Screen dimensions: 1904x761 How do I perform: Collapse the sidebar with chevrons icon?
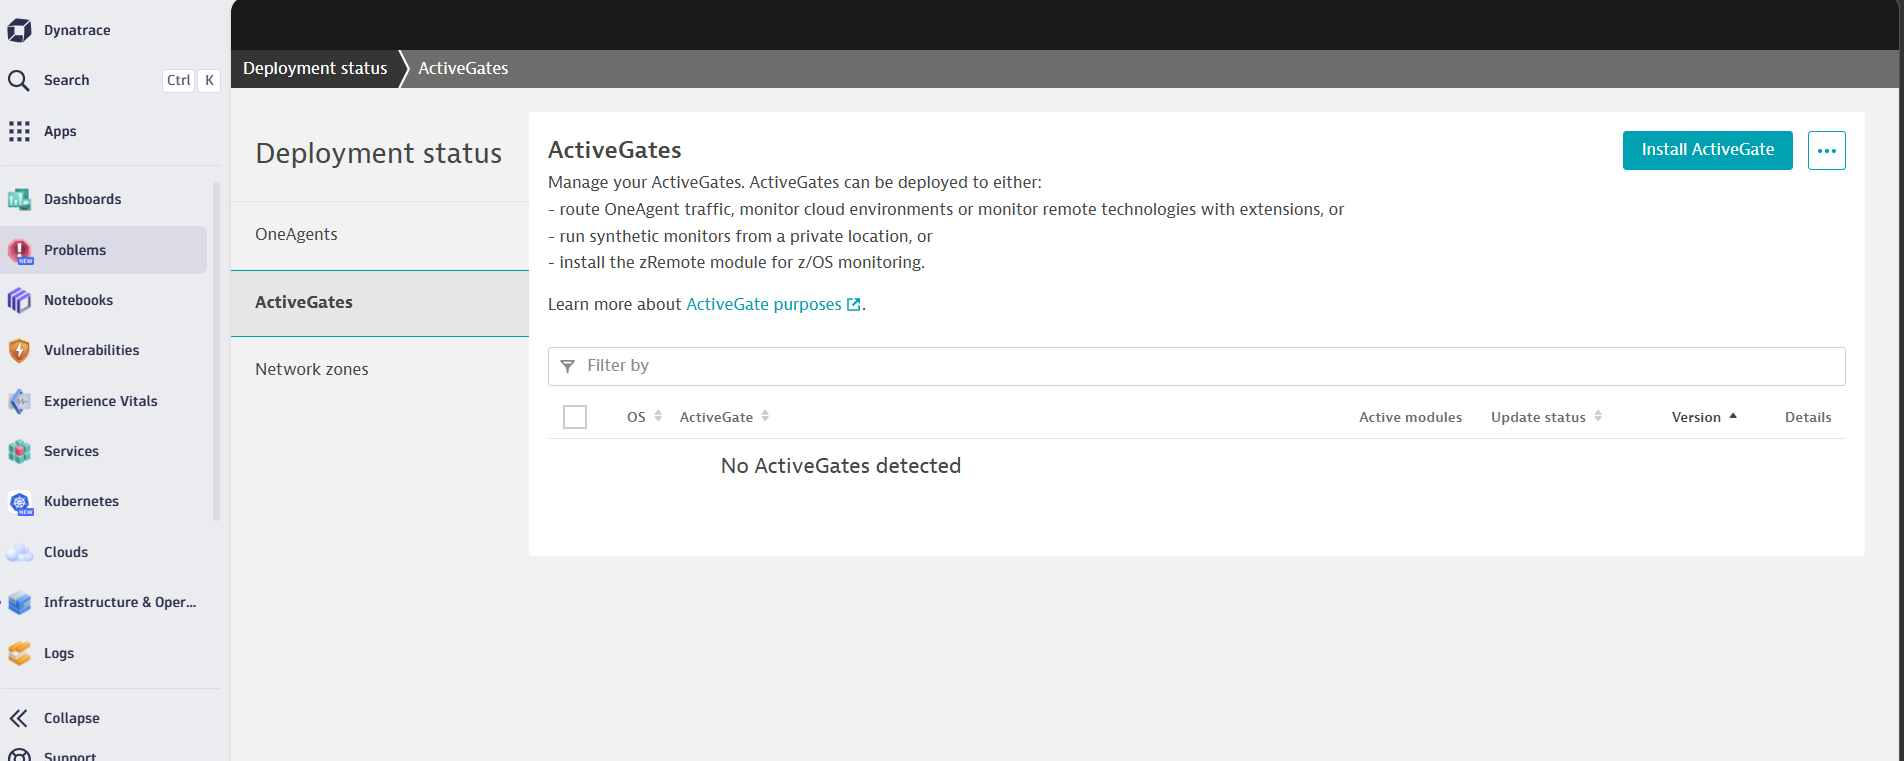(x=19, y=718)
